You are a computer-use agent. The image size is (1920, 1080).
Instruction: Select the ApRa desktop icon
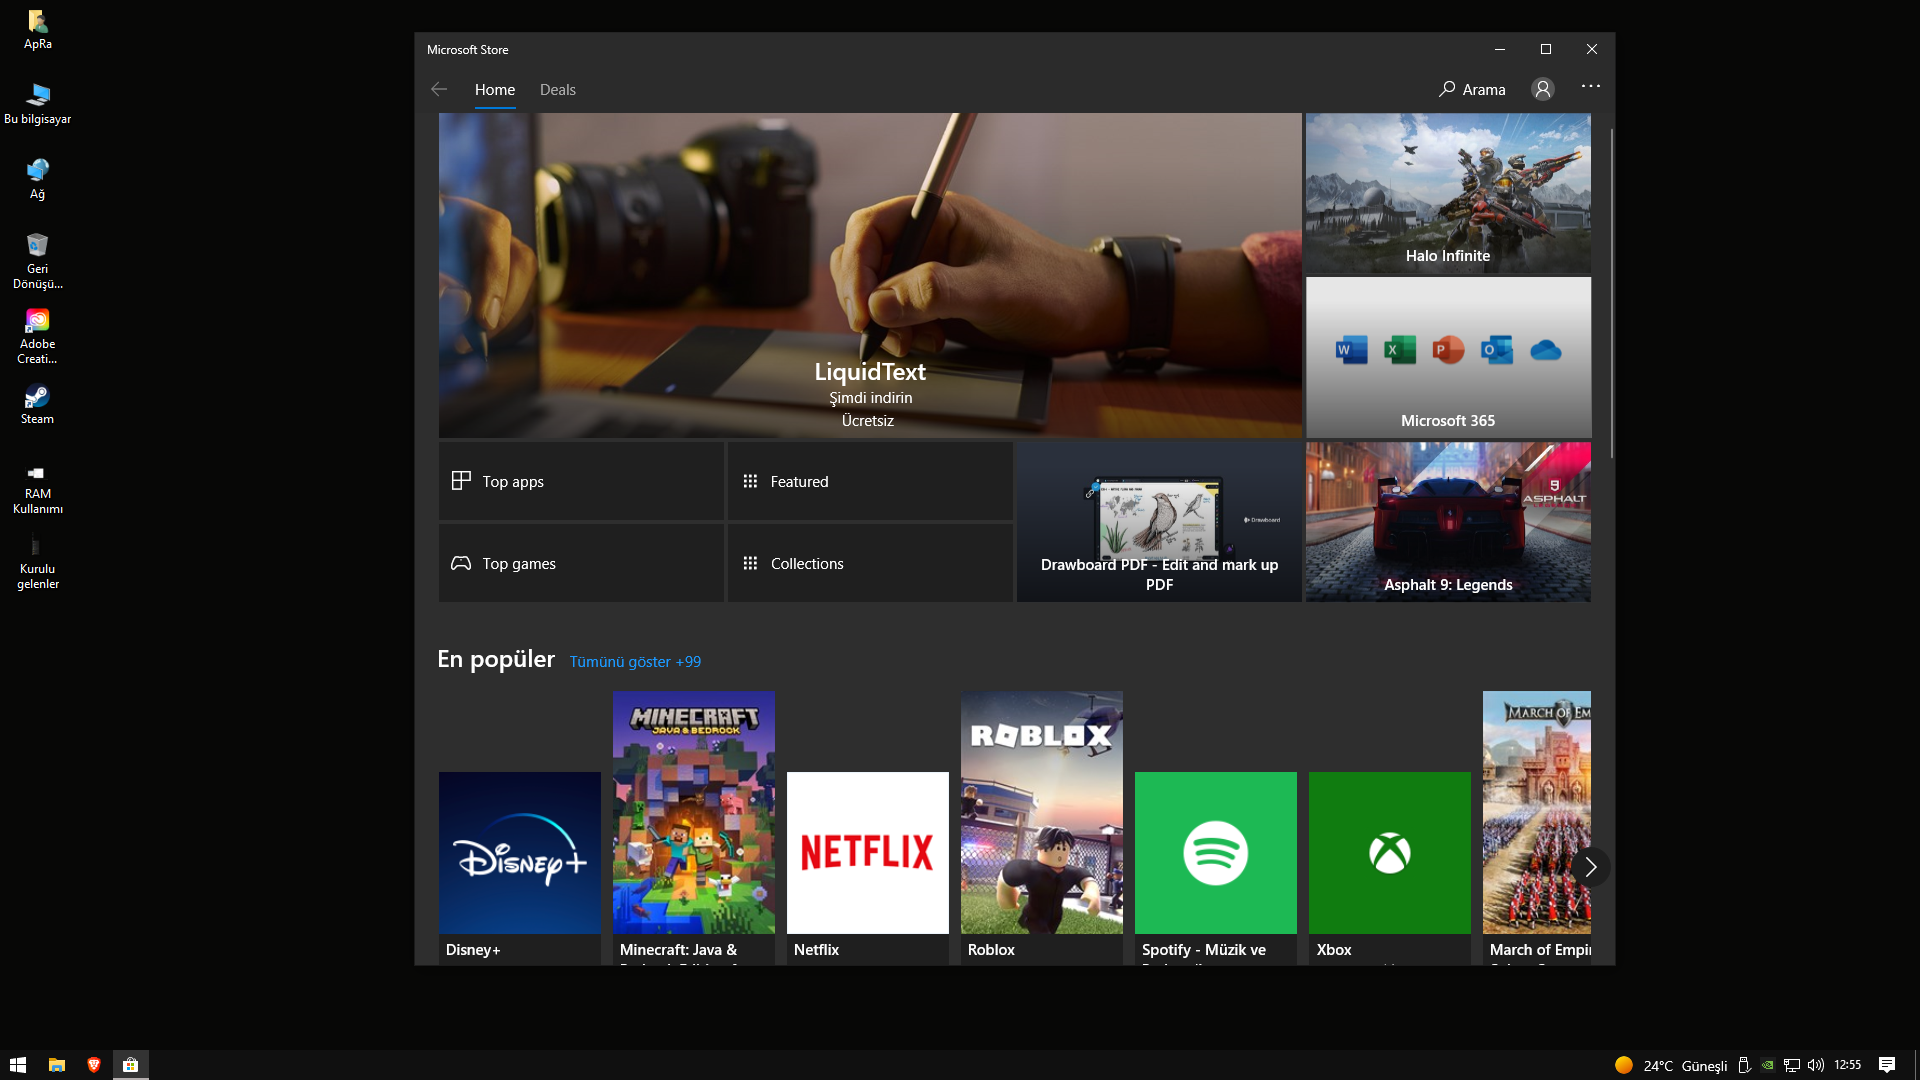coord(38,30)
